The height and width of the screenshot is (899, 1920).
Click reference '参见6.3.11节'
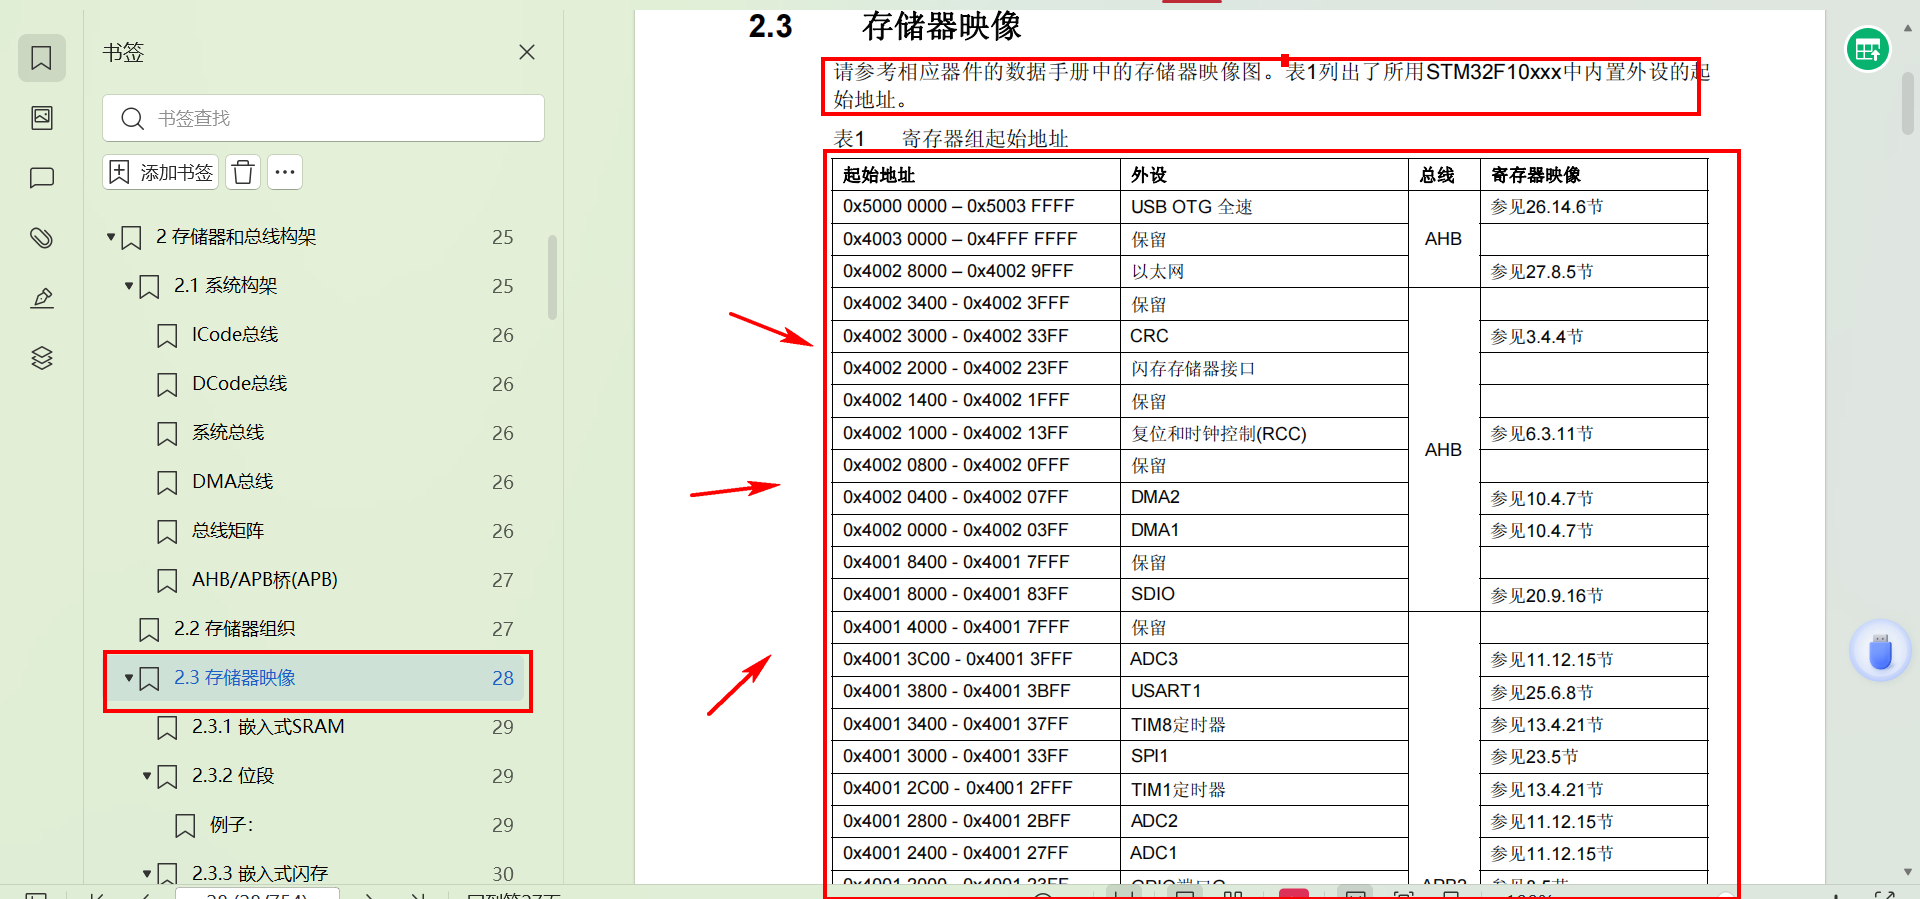click(x=1541, y=434)
